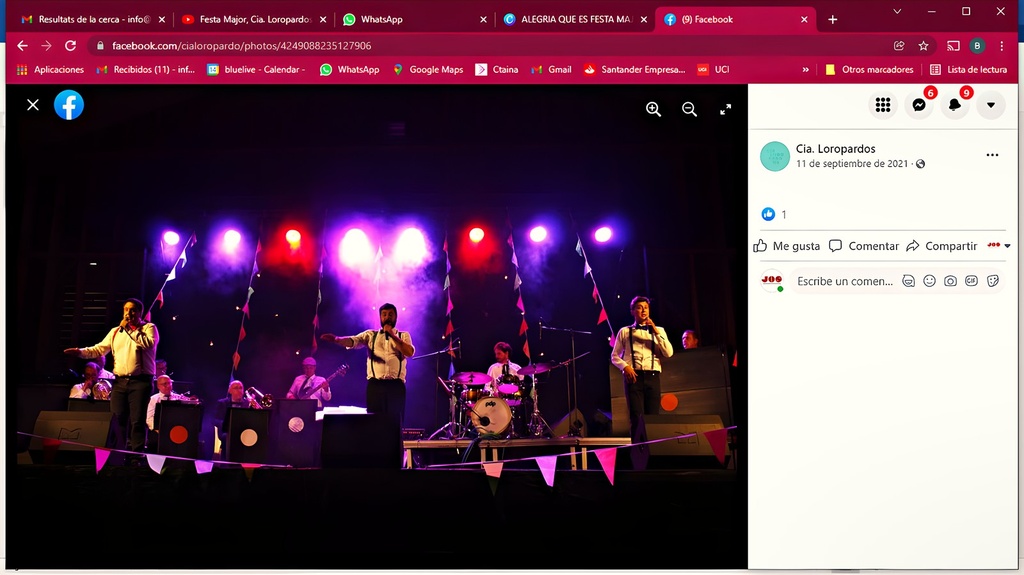Open the Chrome tab search dropdown
Image resolution: width=1024 pixels, height=575 pixels.
pos(897,11)
